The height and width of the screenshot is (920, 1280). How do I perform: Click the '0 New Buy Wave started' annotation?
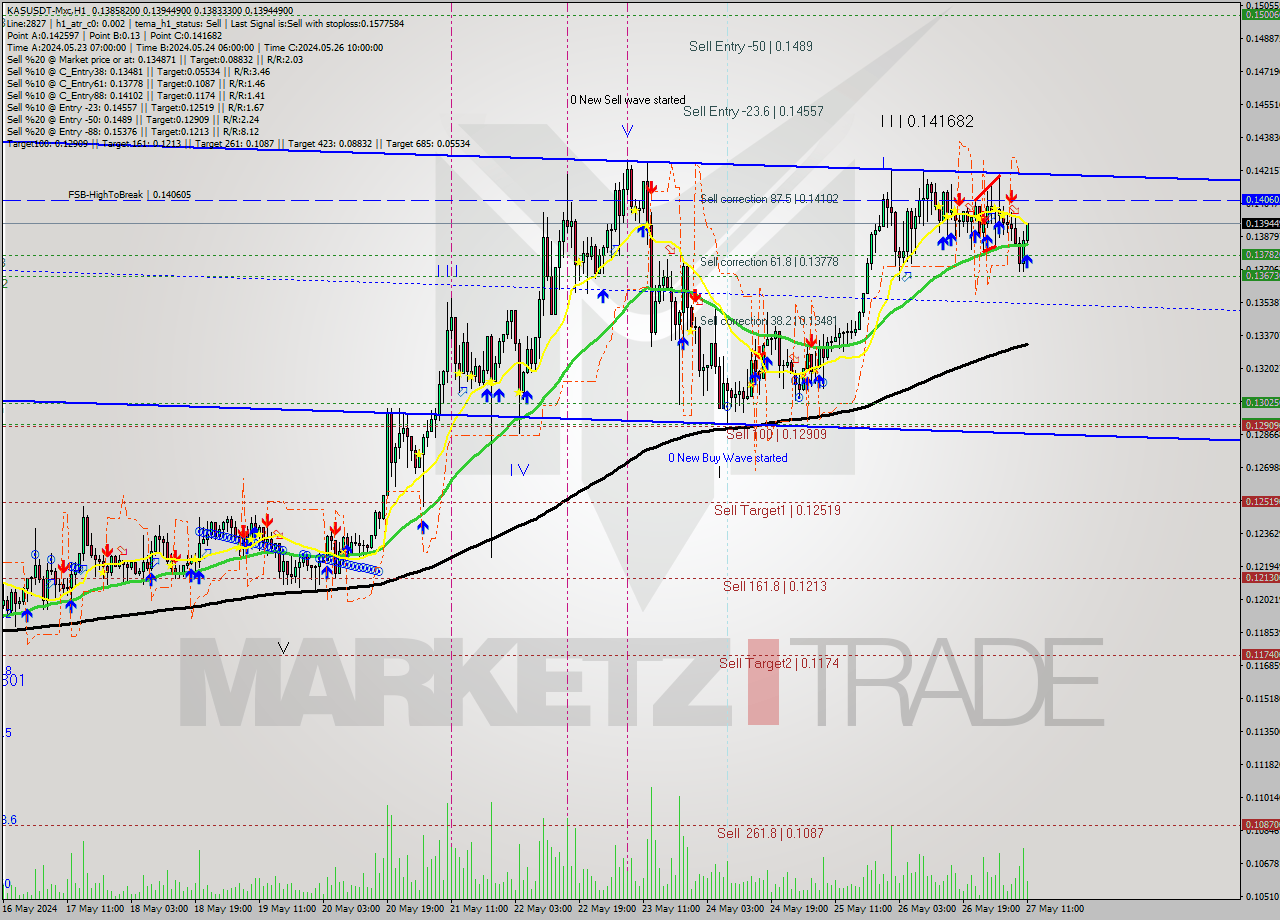727,458
